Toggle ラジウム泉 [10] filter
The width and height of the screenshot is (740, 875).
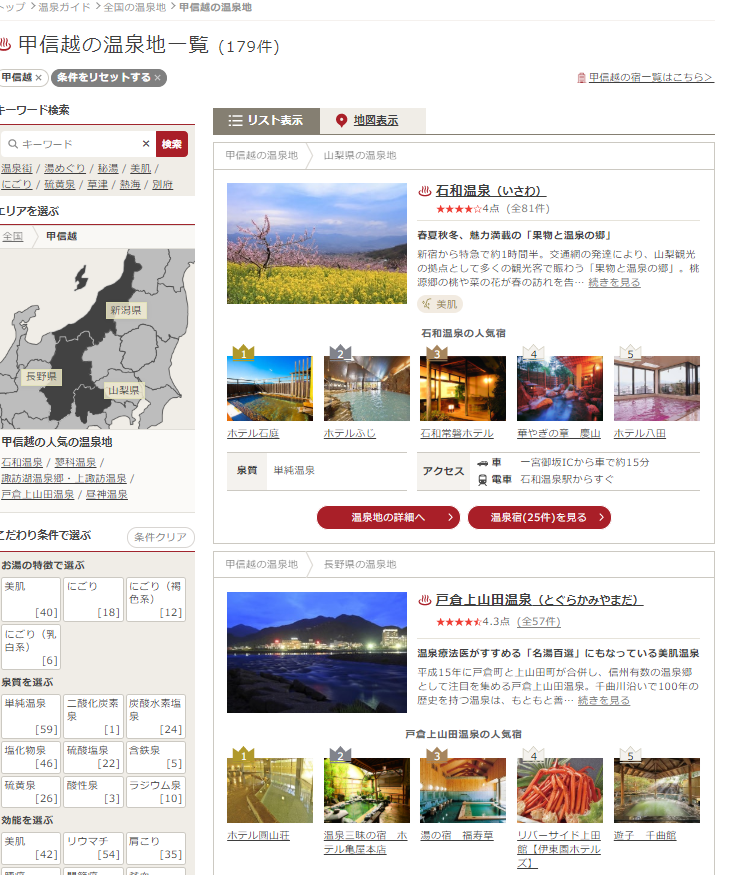tap(156, 792)
